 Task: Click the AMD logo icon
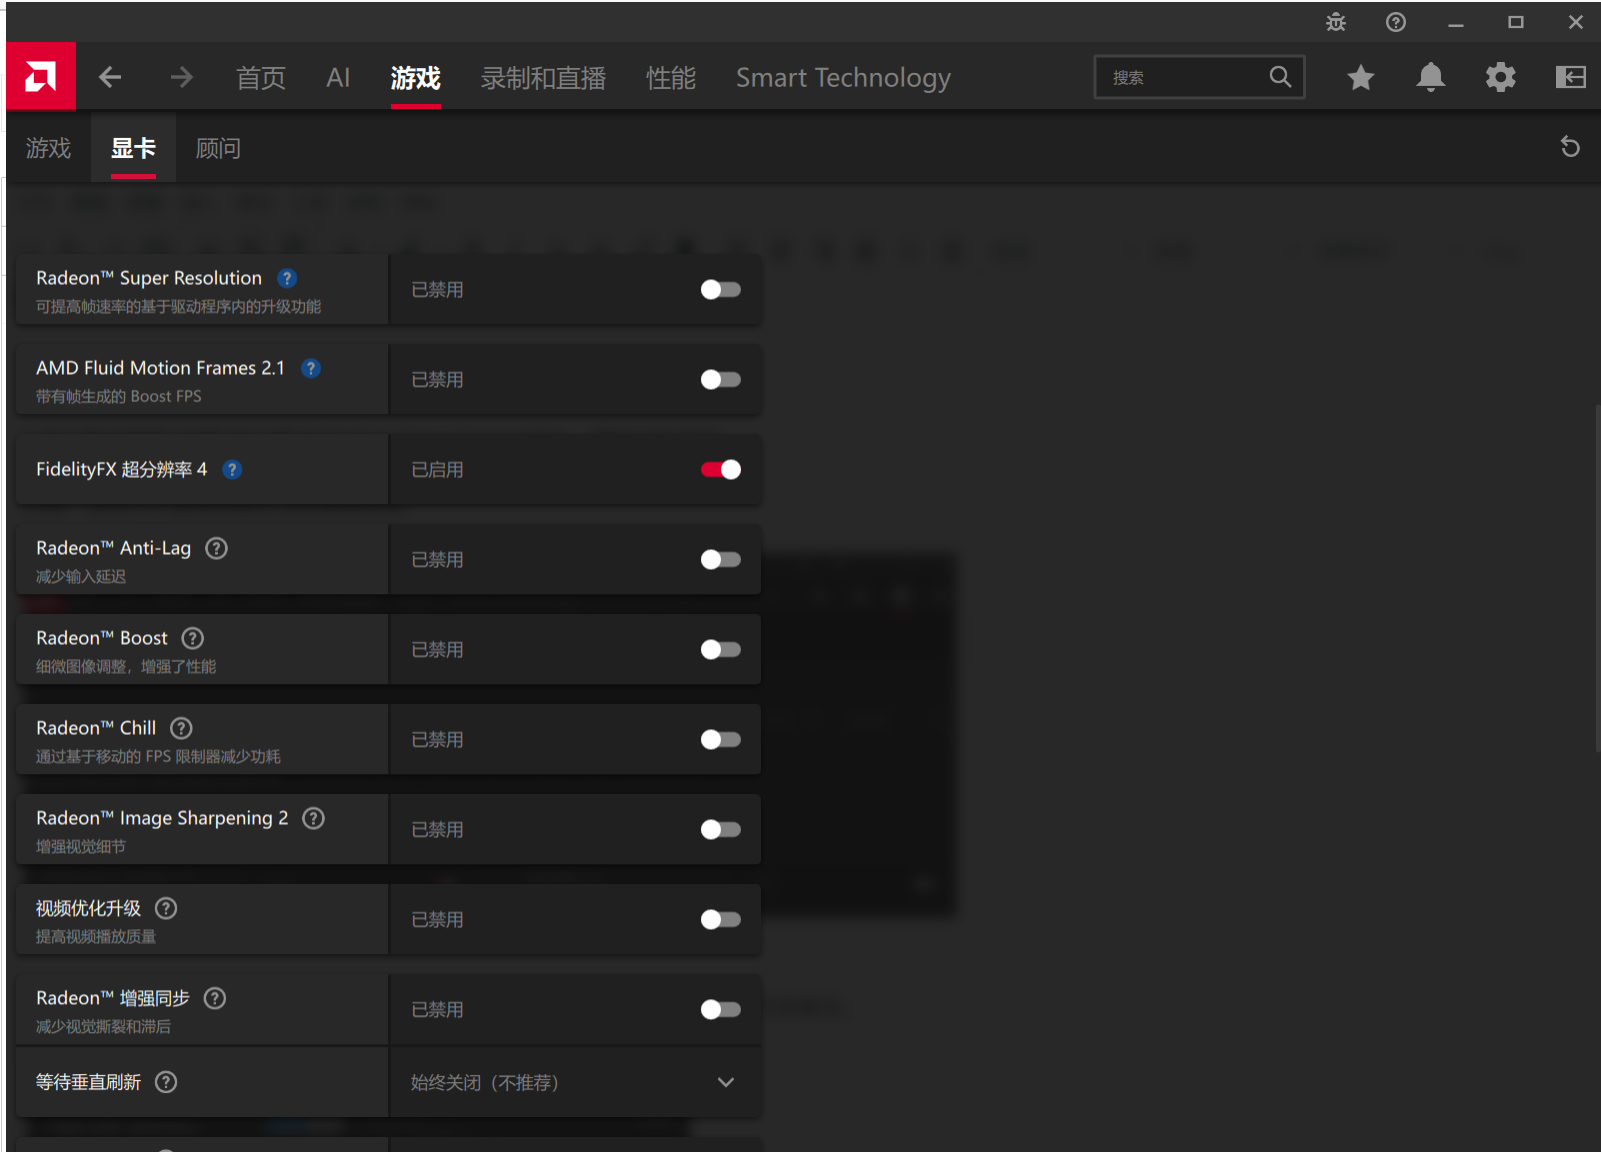click(41, 76)
